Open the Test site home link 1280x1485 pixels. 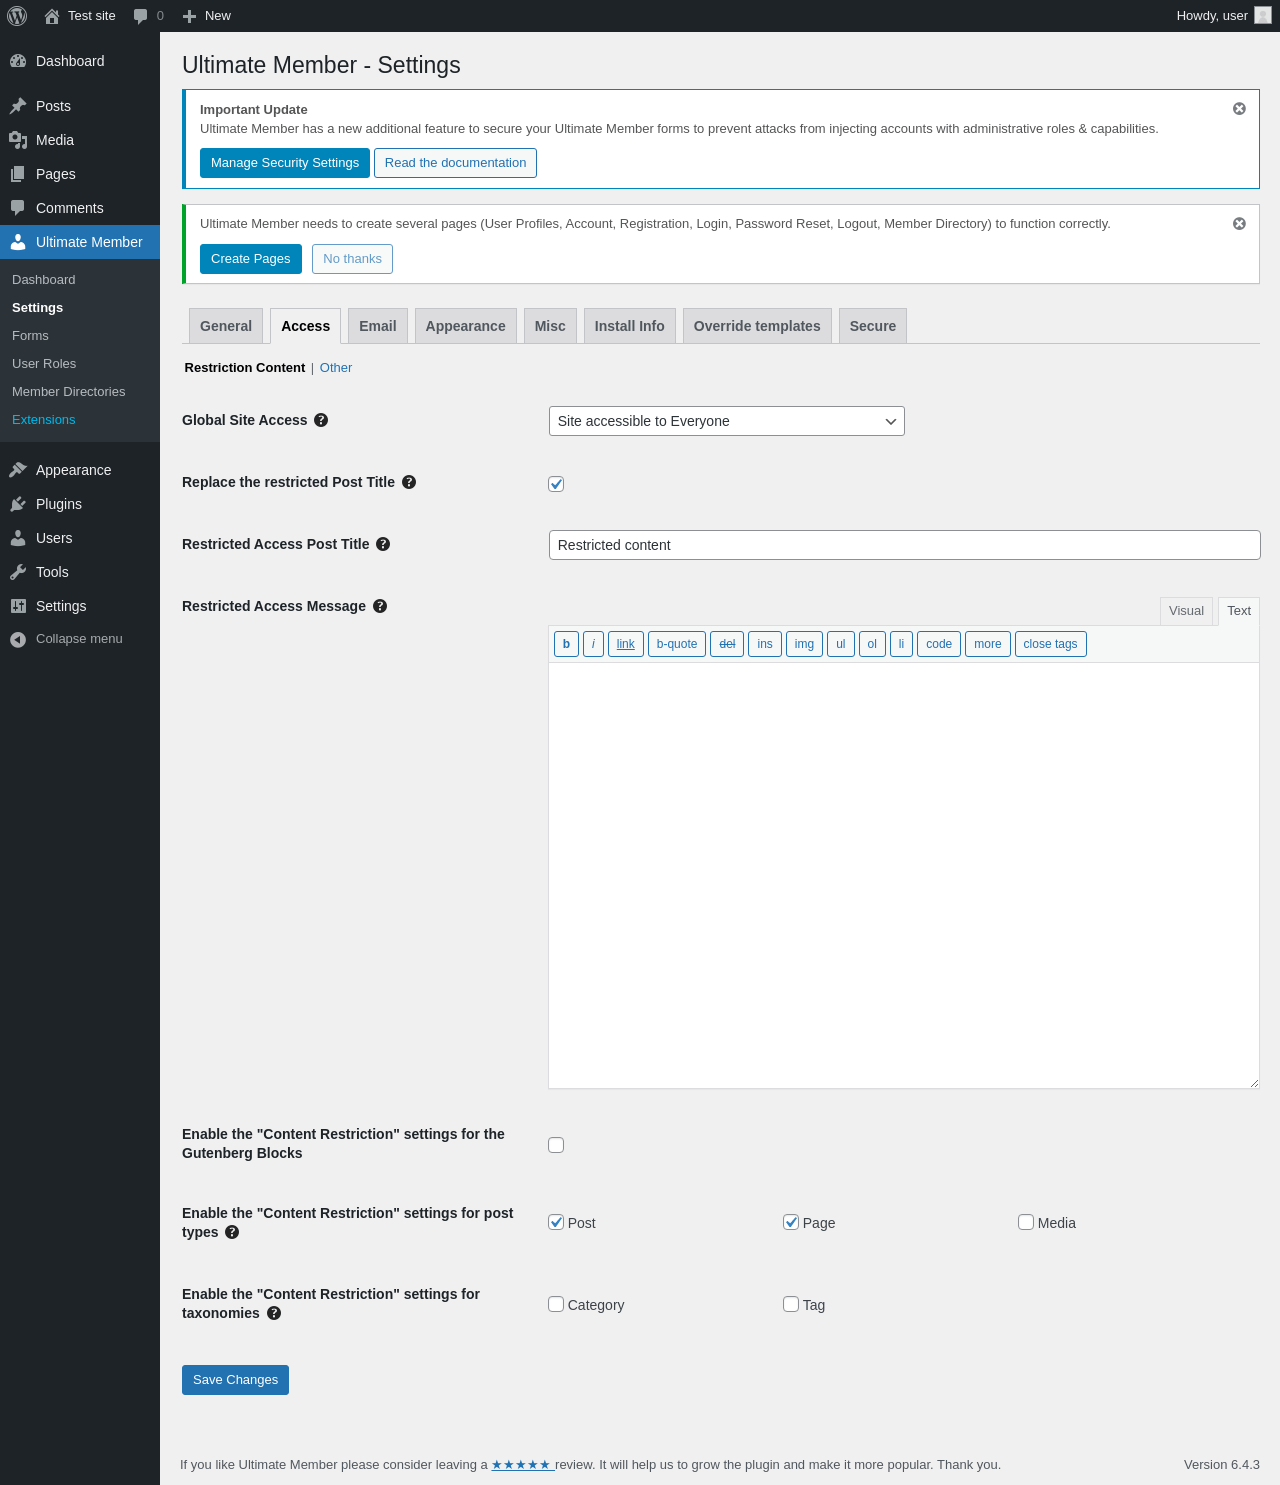coord(80,16)
